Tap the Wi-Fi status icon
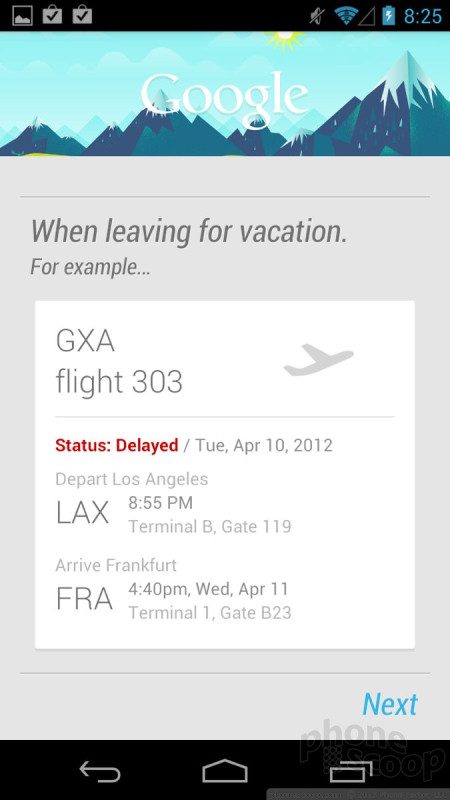Screen dimensions: 450x800 [x=345, y=16]
